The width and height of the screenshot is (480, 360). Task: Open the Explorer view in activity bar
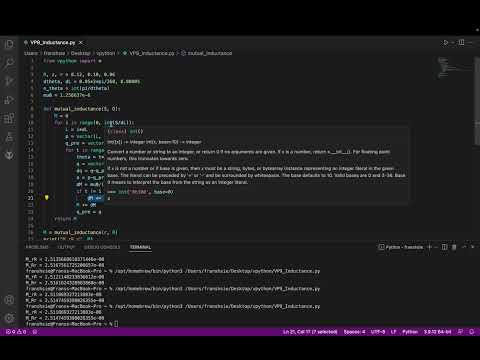coord(9,44)
